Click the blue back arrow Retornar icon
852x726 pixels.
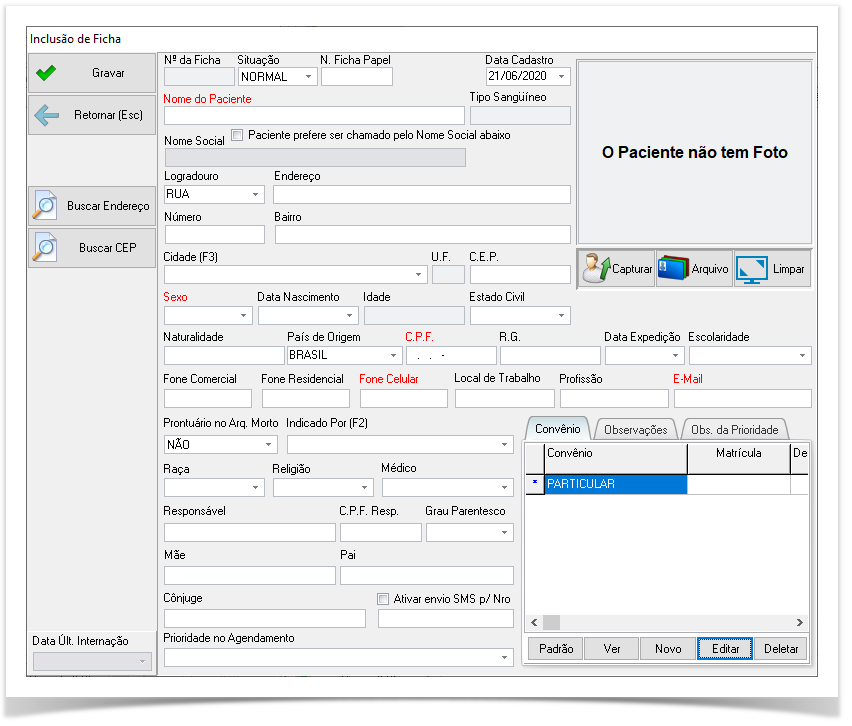(x=46, y=115)
